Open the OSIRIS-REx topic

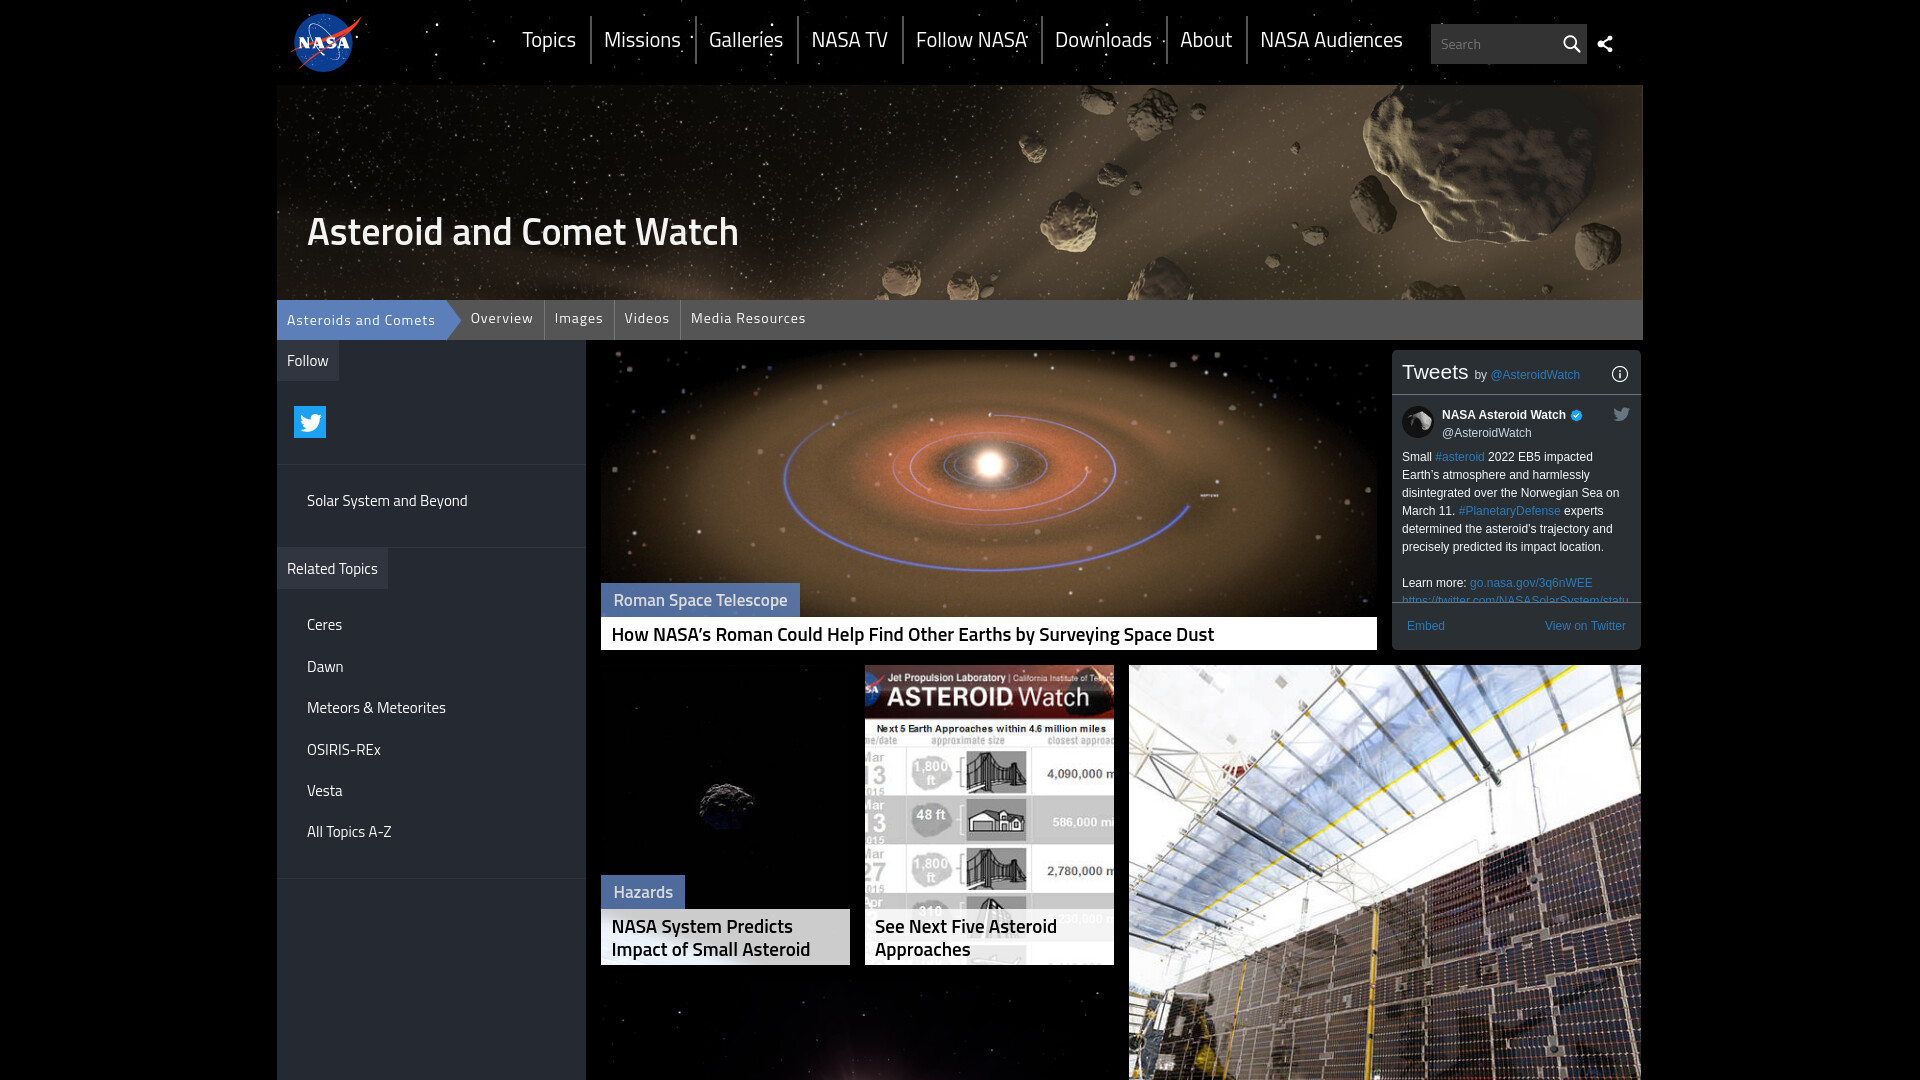(x=344, y=750)
